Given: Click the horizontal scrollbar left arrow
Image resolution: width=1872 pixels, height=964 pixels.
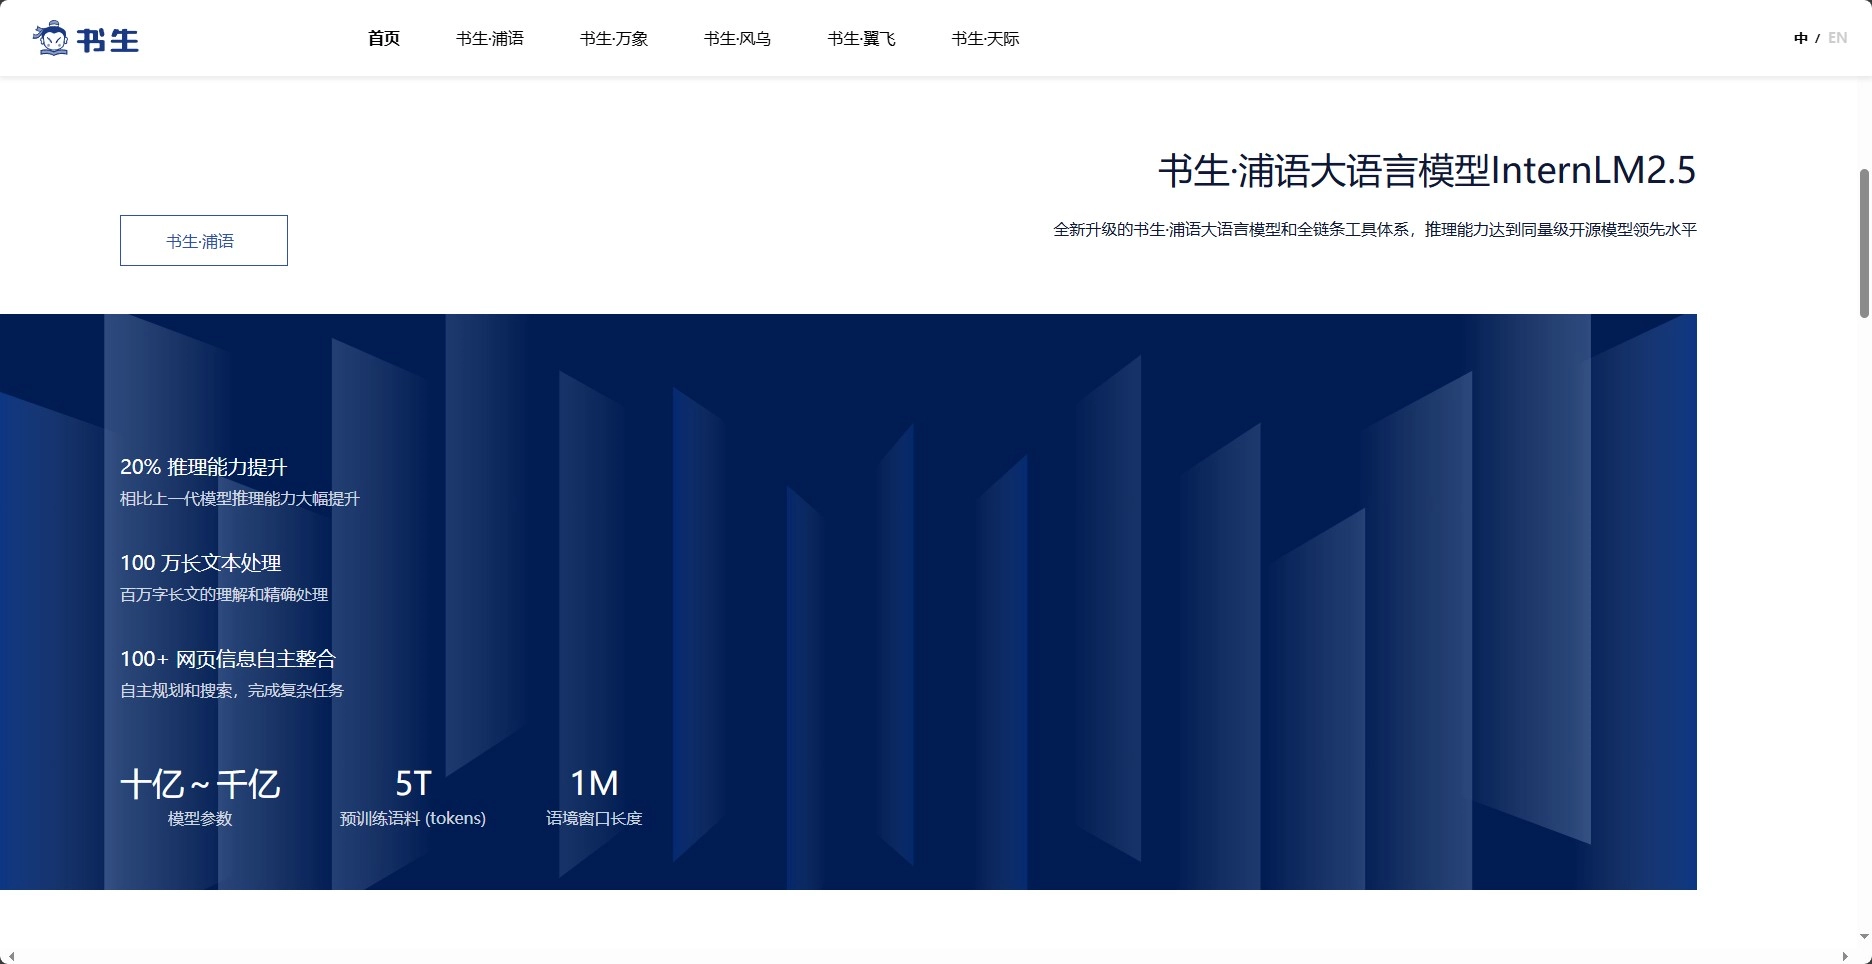Looking at the screenshot, I should pyautogui.click(x=8, y=957).
